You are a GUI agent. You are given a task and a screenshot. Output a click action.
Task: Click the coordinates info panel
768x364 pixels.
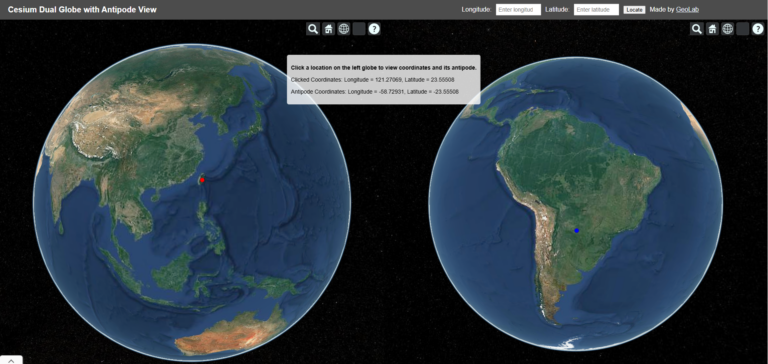tap(384, 79)
